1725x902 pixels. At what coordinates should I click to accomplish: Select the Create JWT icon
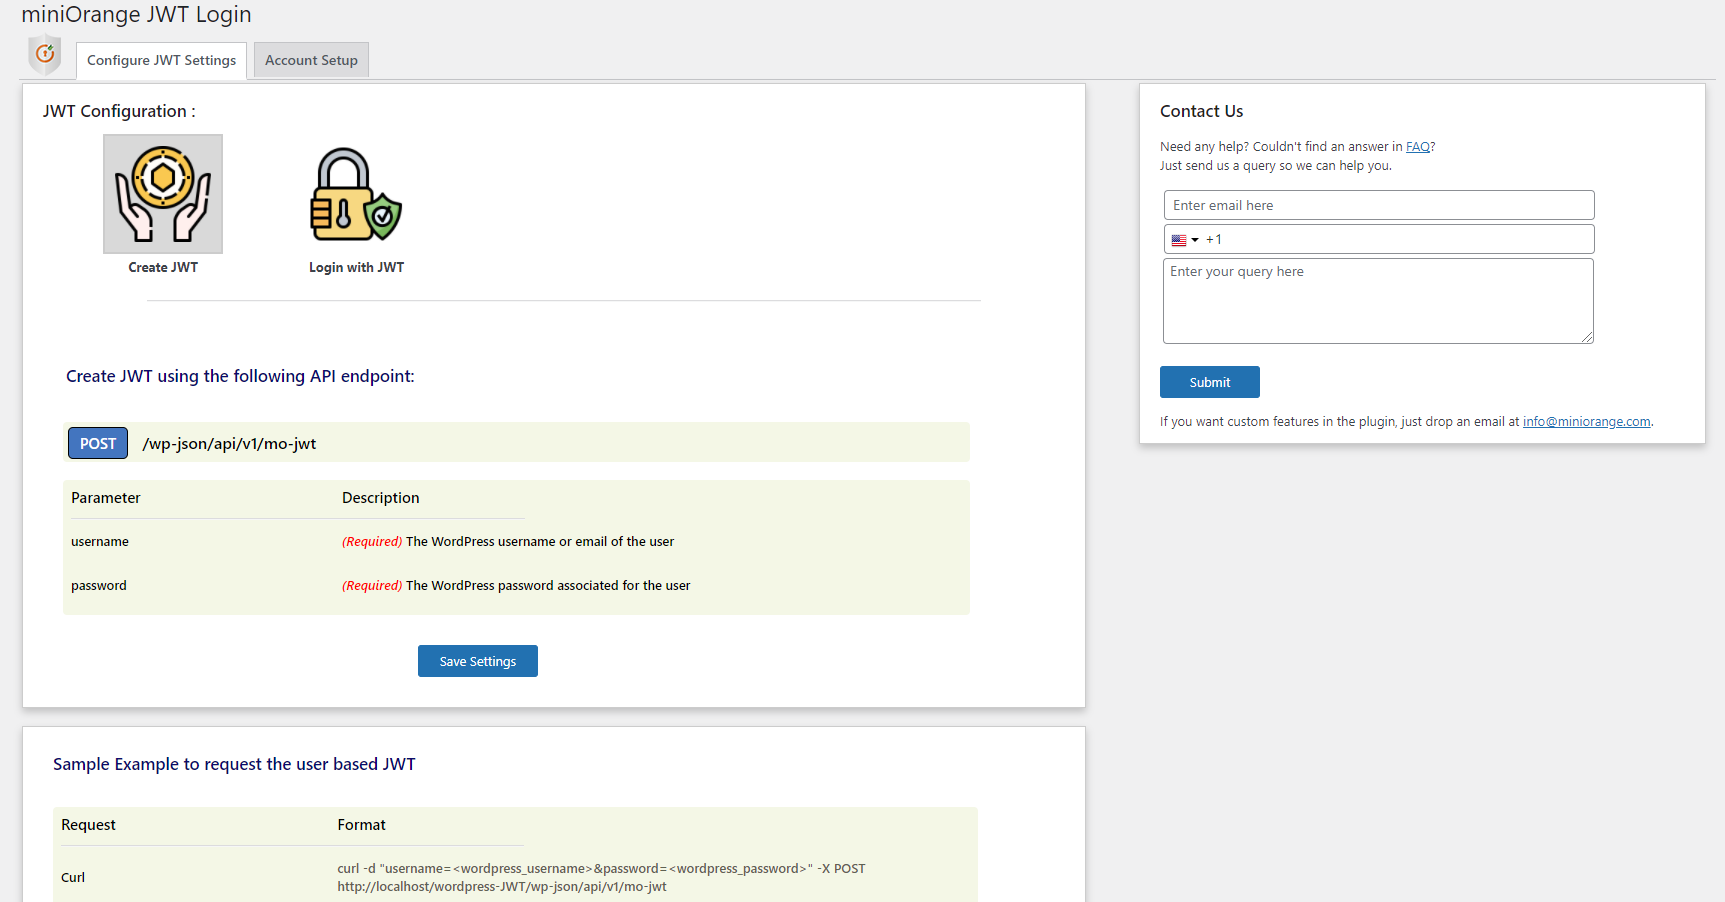pos(163,194)
